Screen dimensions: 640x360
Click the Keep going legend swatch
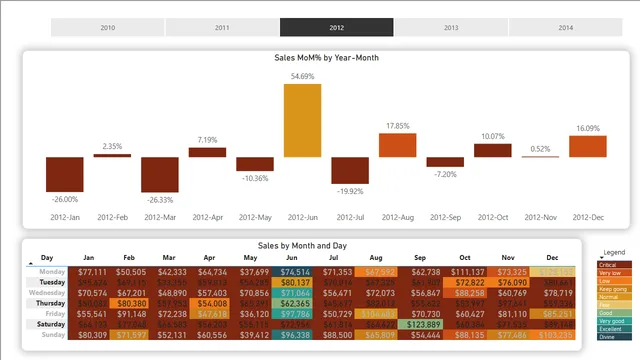[614, 289]
